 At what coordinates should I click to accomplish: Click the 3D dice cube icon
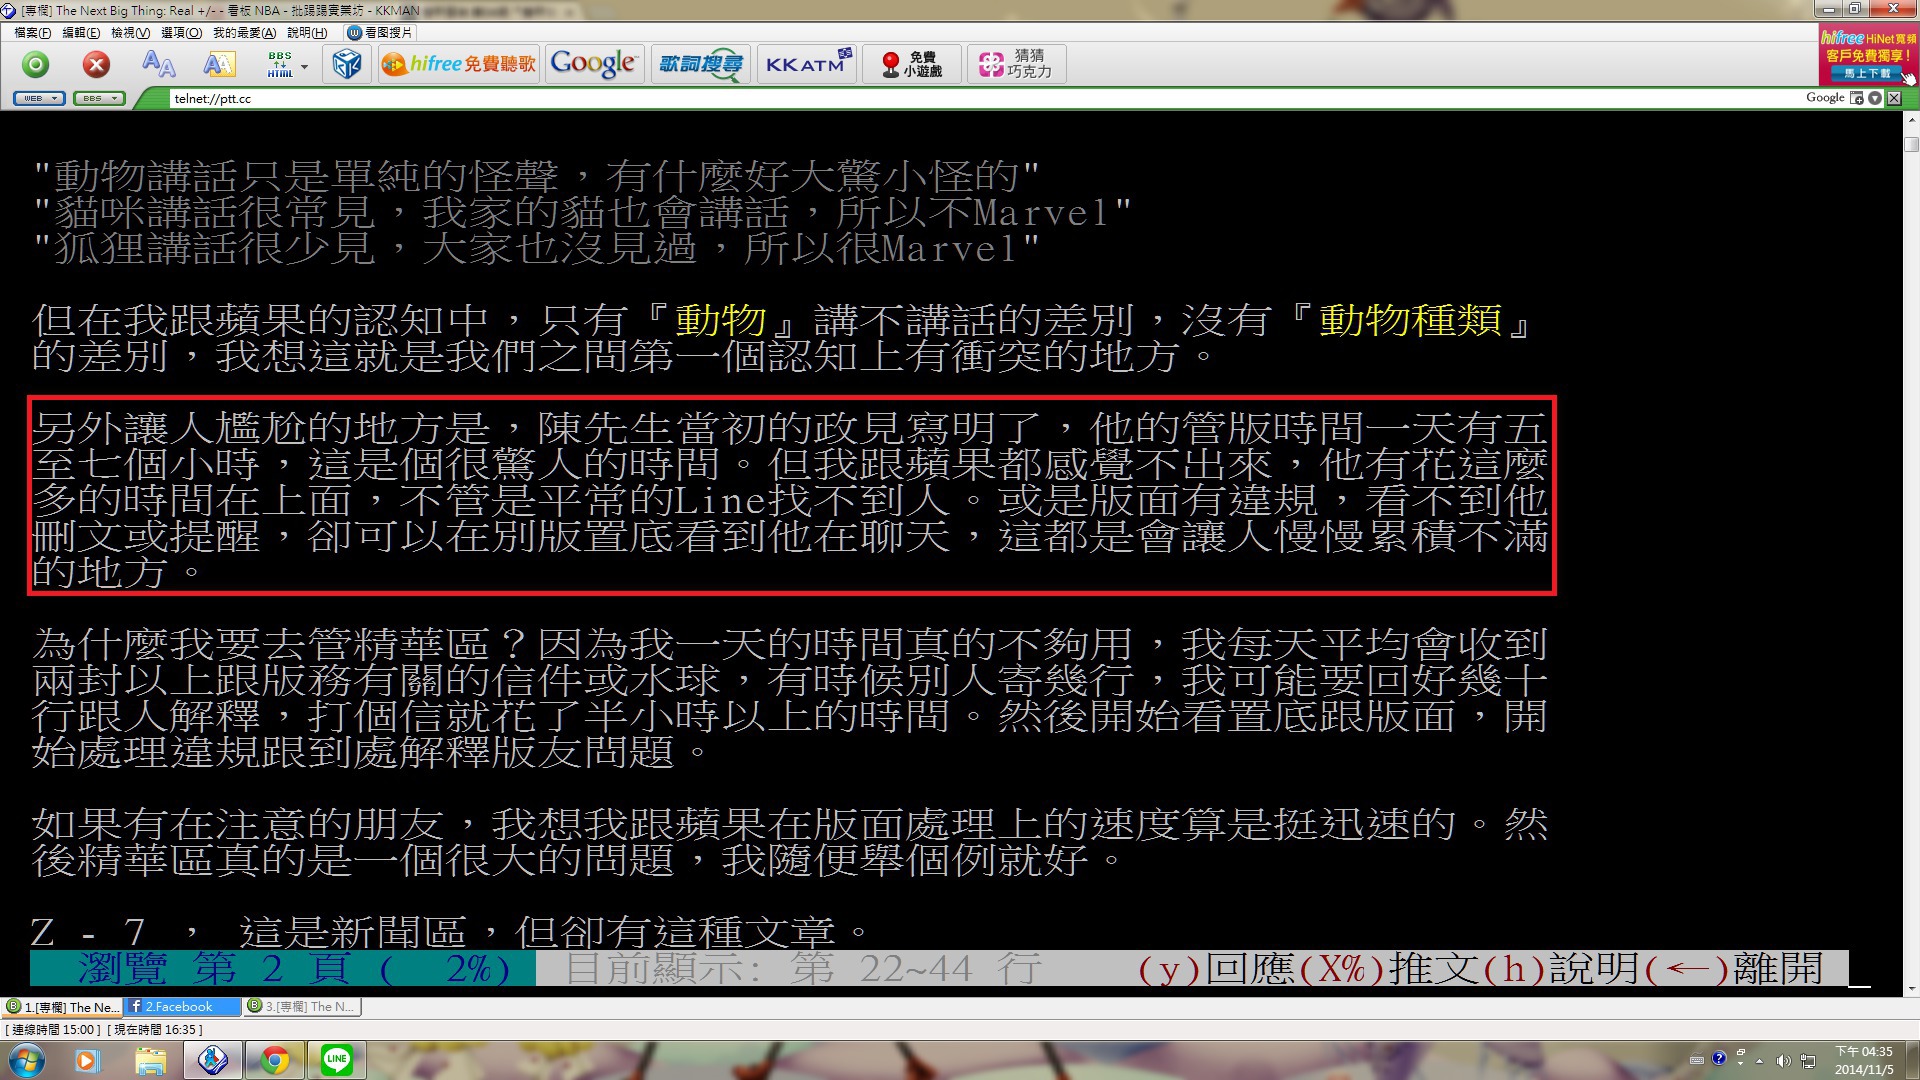click(x=346, y=65)
